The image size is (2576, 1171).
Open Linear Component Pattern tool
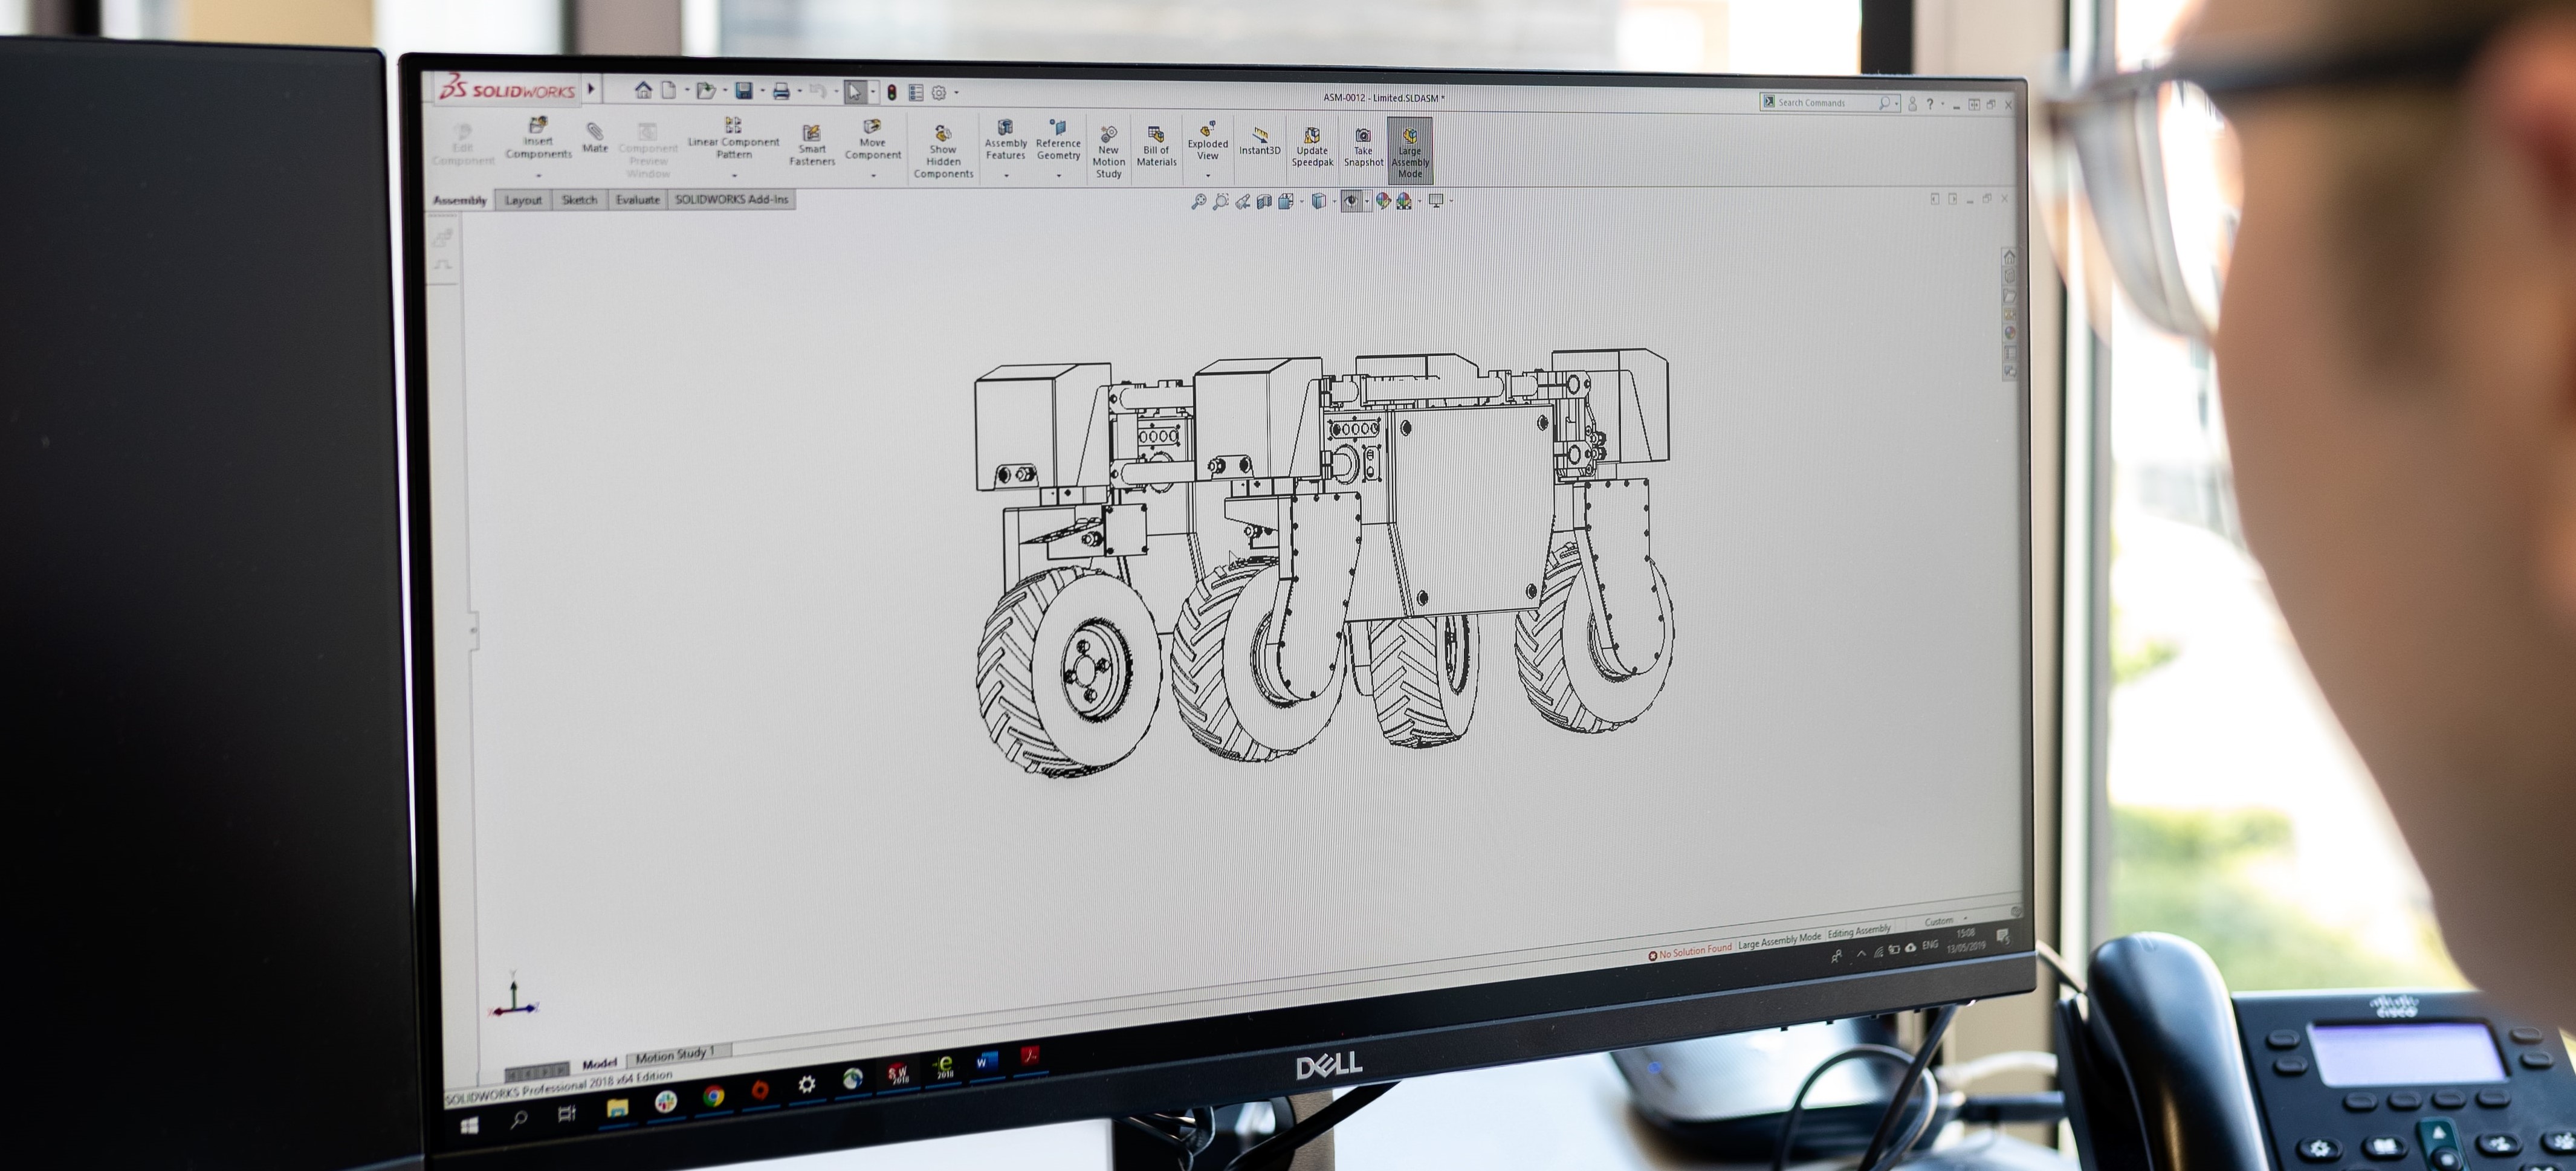tap(733, 138)
